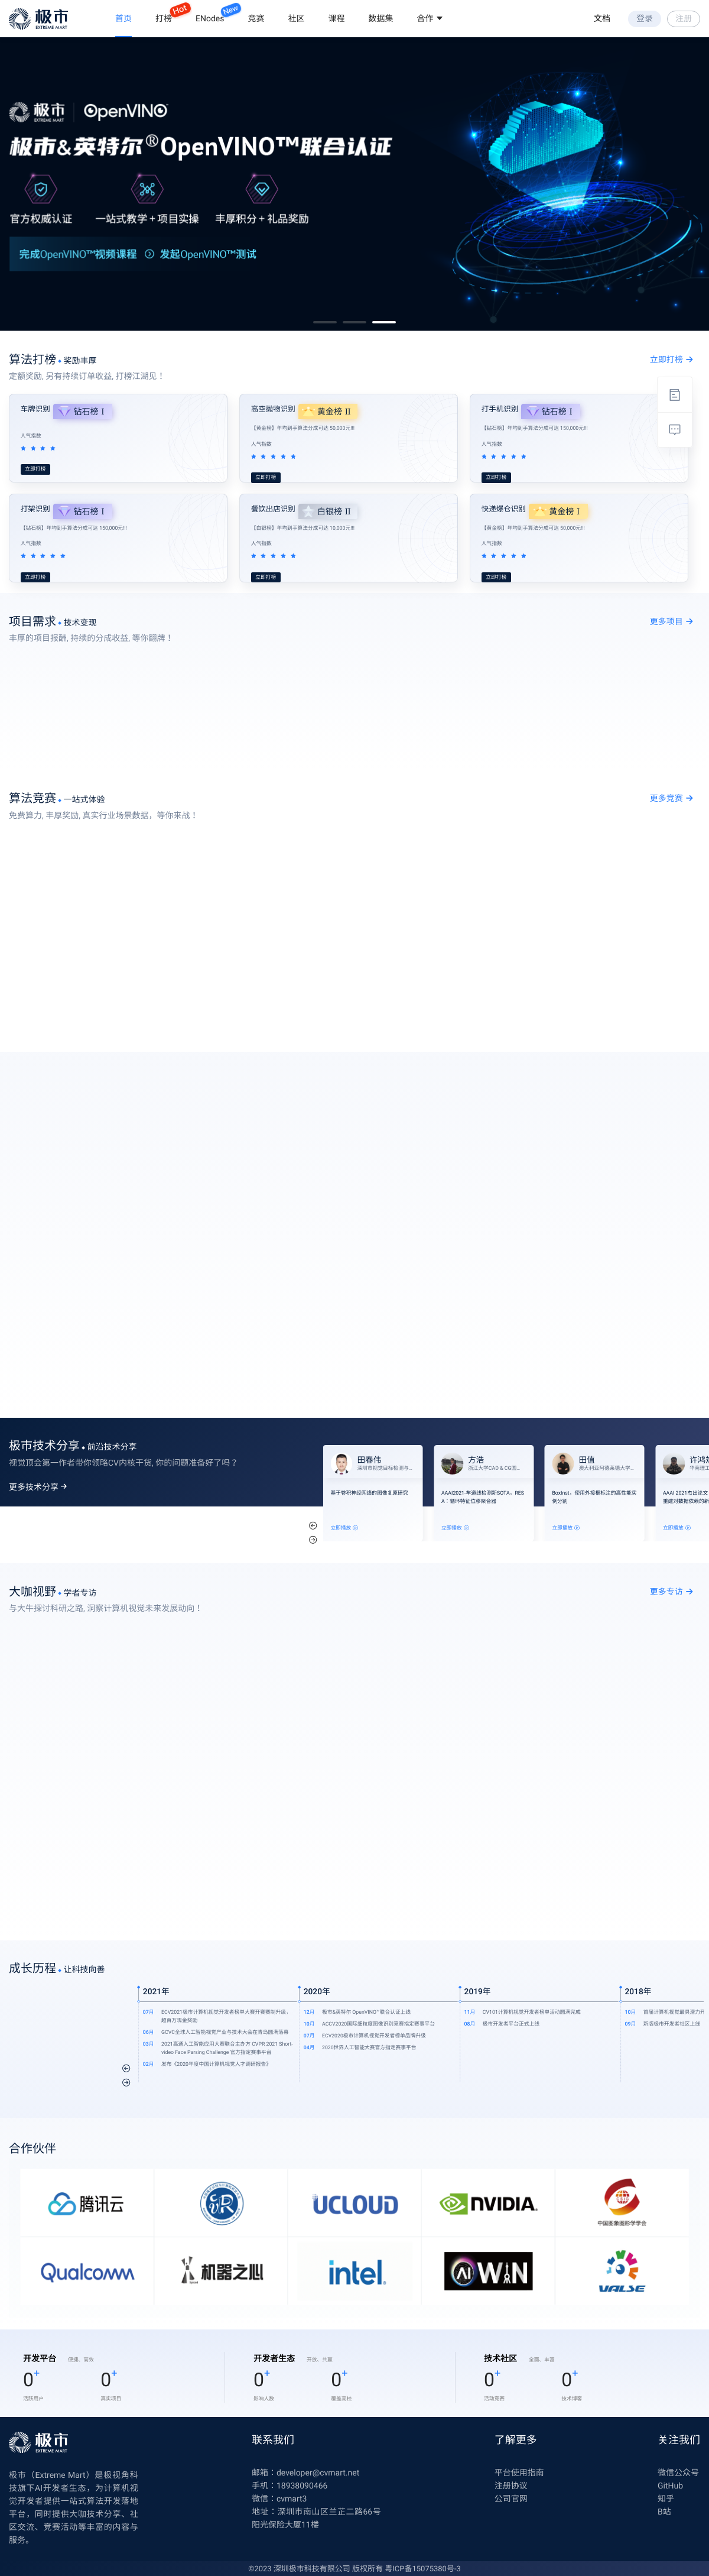
Task: Click next arrow in 成长历程 timeline
Action: pyautogui.click(x=126, y=2082)
